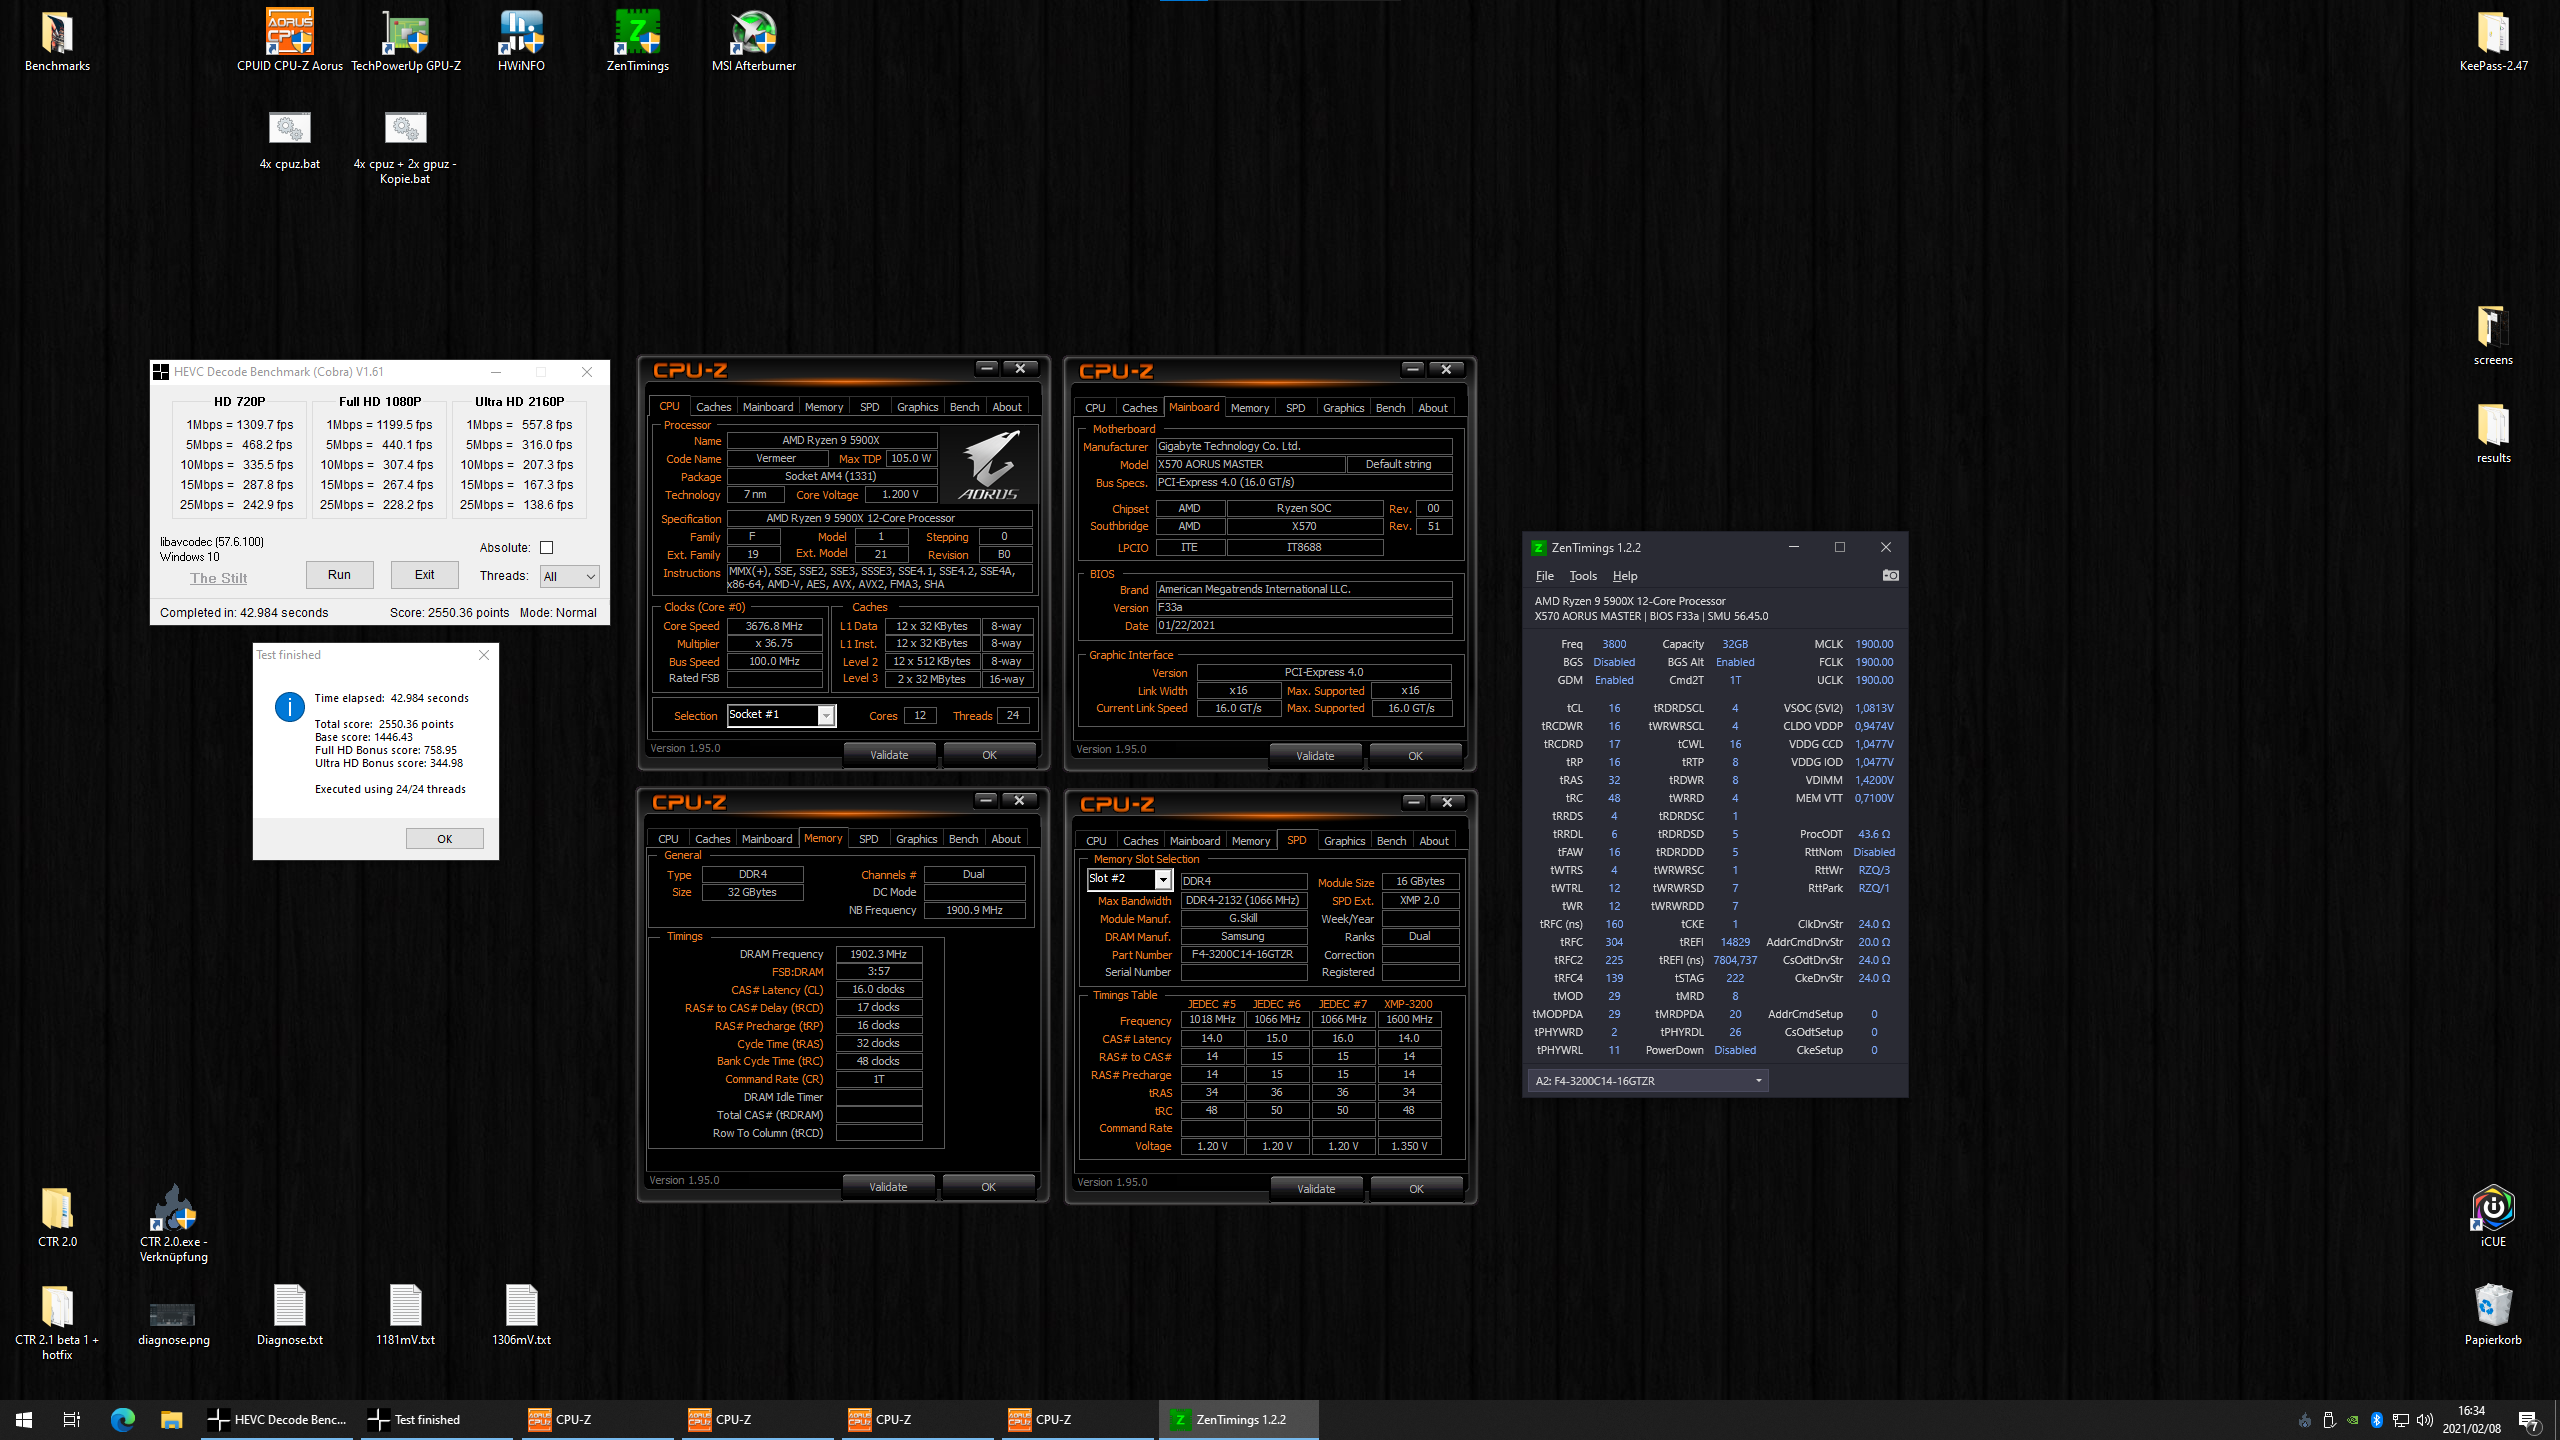
Task: Select the 4x cpuz.bat file icon
Action: coord(290,140)
